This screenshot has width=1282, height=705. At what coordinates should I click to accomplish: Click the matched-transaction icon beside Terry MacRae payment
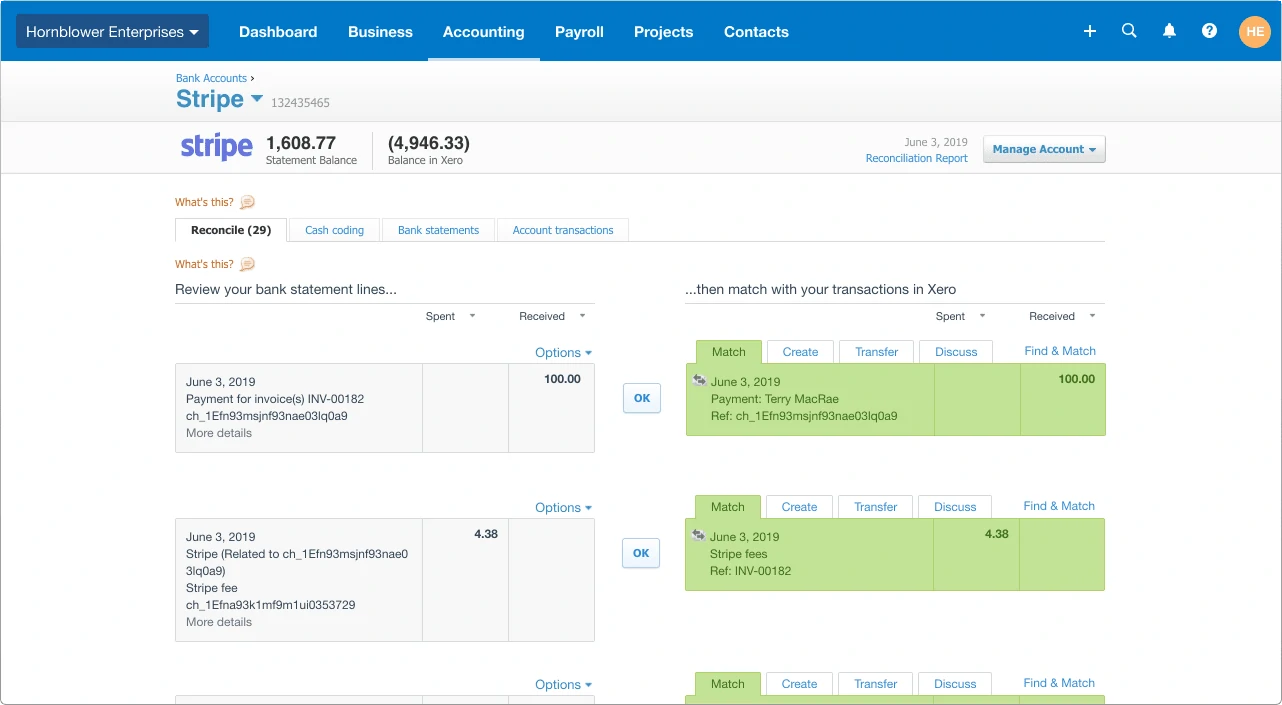click(699, 381)
